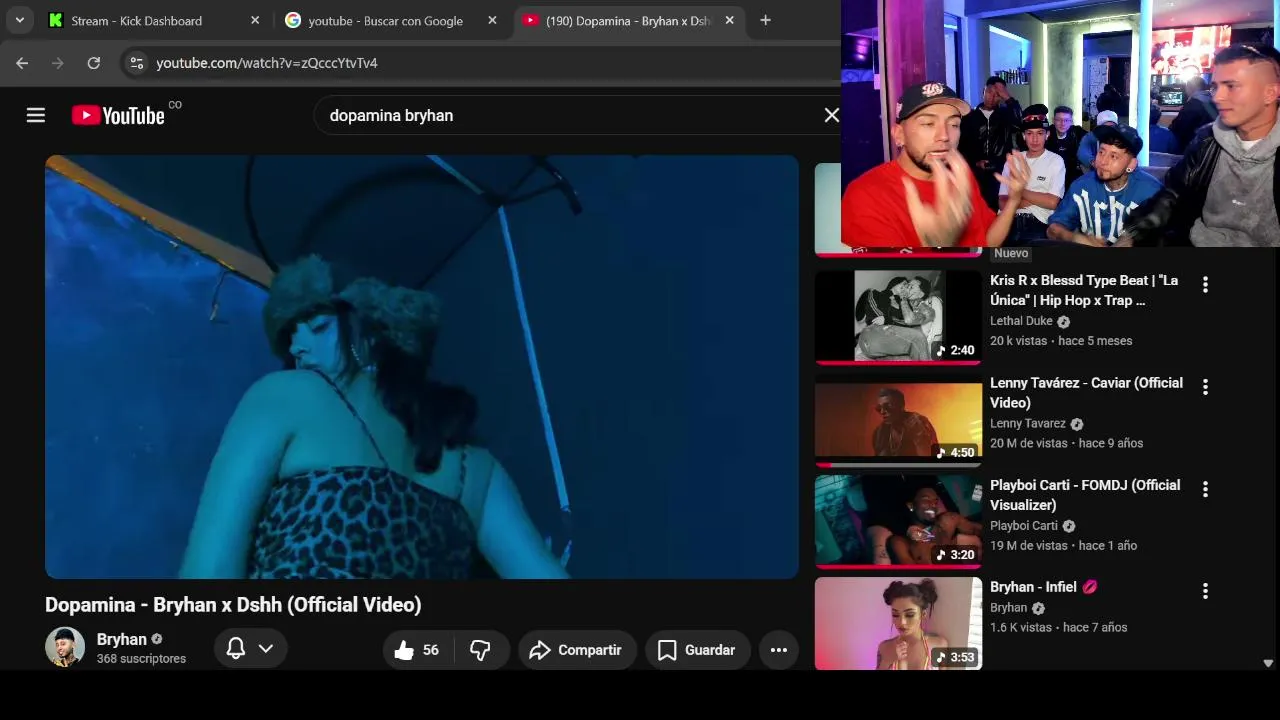Select the Dopamina - Bryhan YouTube tab

click(629, 20)
